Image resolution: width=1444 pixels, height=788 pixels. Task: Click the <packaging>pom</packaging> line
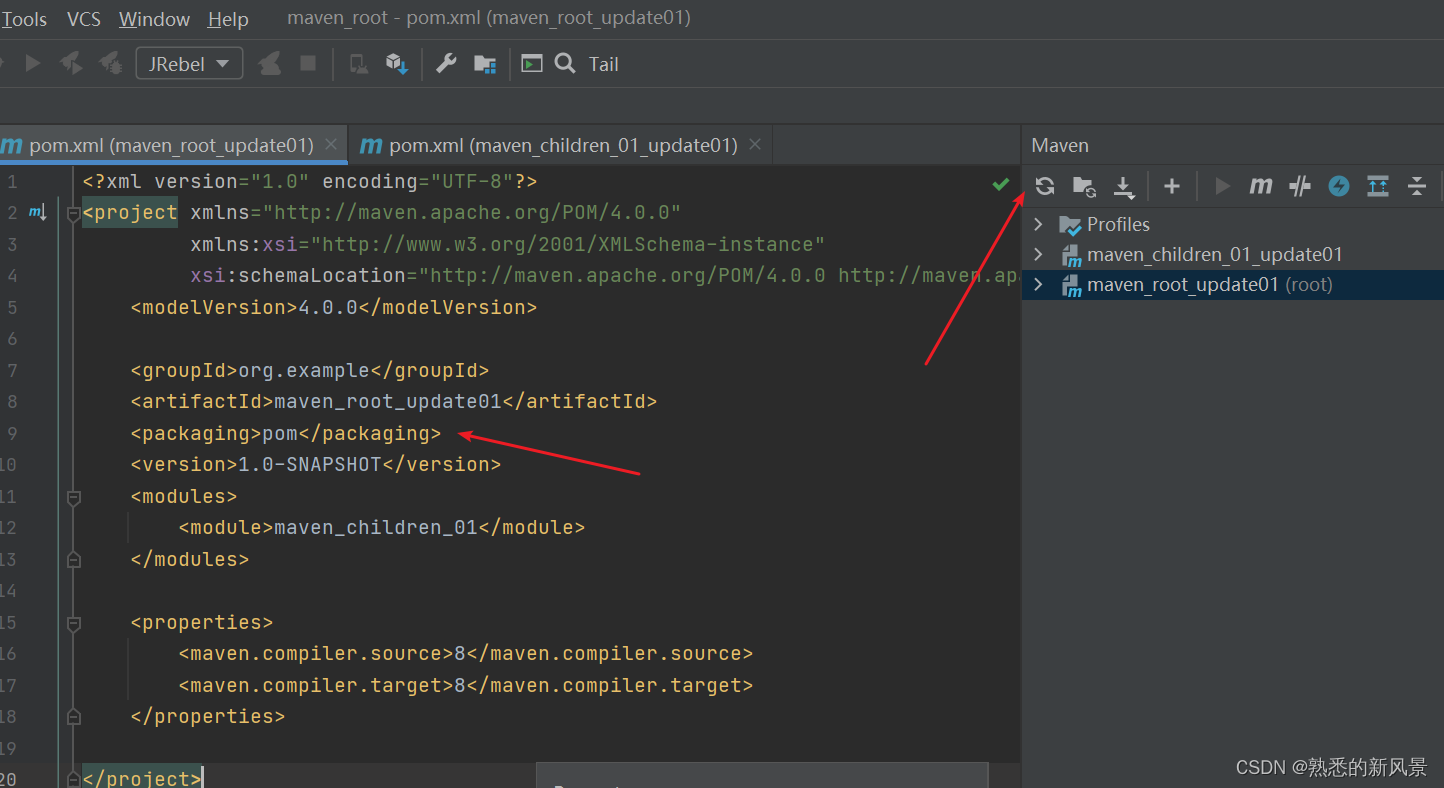point(286,433)
